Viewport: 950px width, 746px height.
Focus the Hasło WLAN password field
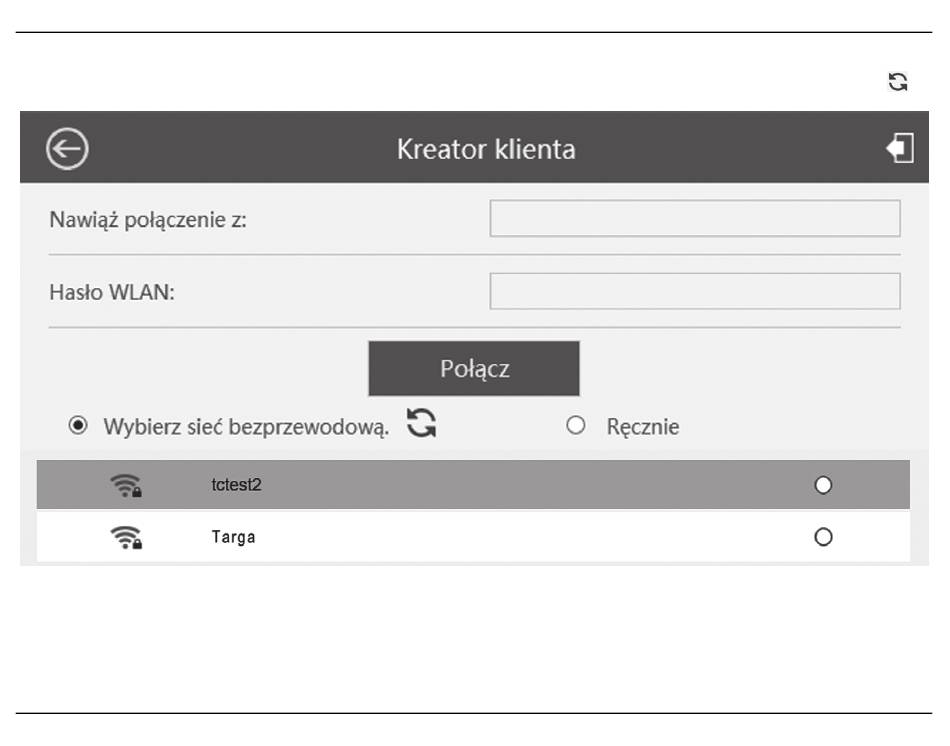click(x=695, y=291)
